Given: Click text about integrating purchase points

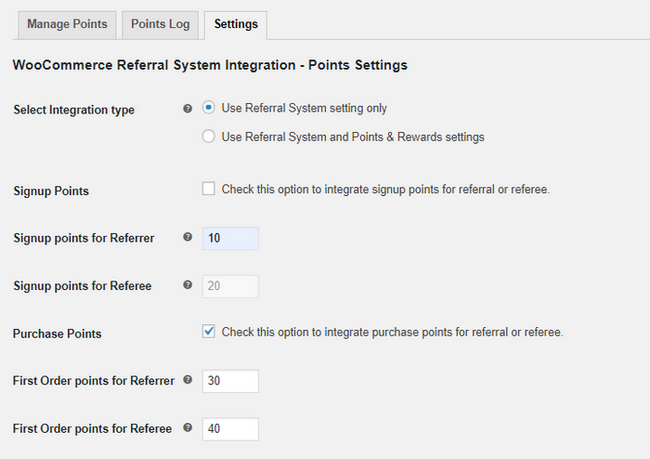Looking at the screenshot, I should click(392, 332).
